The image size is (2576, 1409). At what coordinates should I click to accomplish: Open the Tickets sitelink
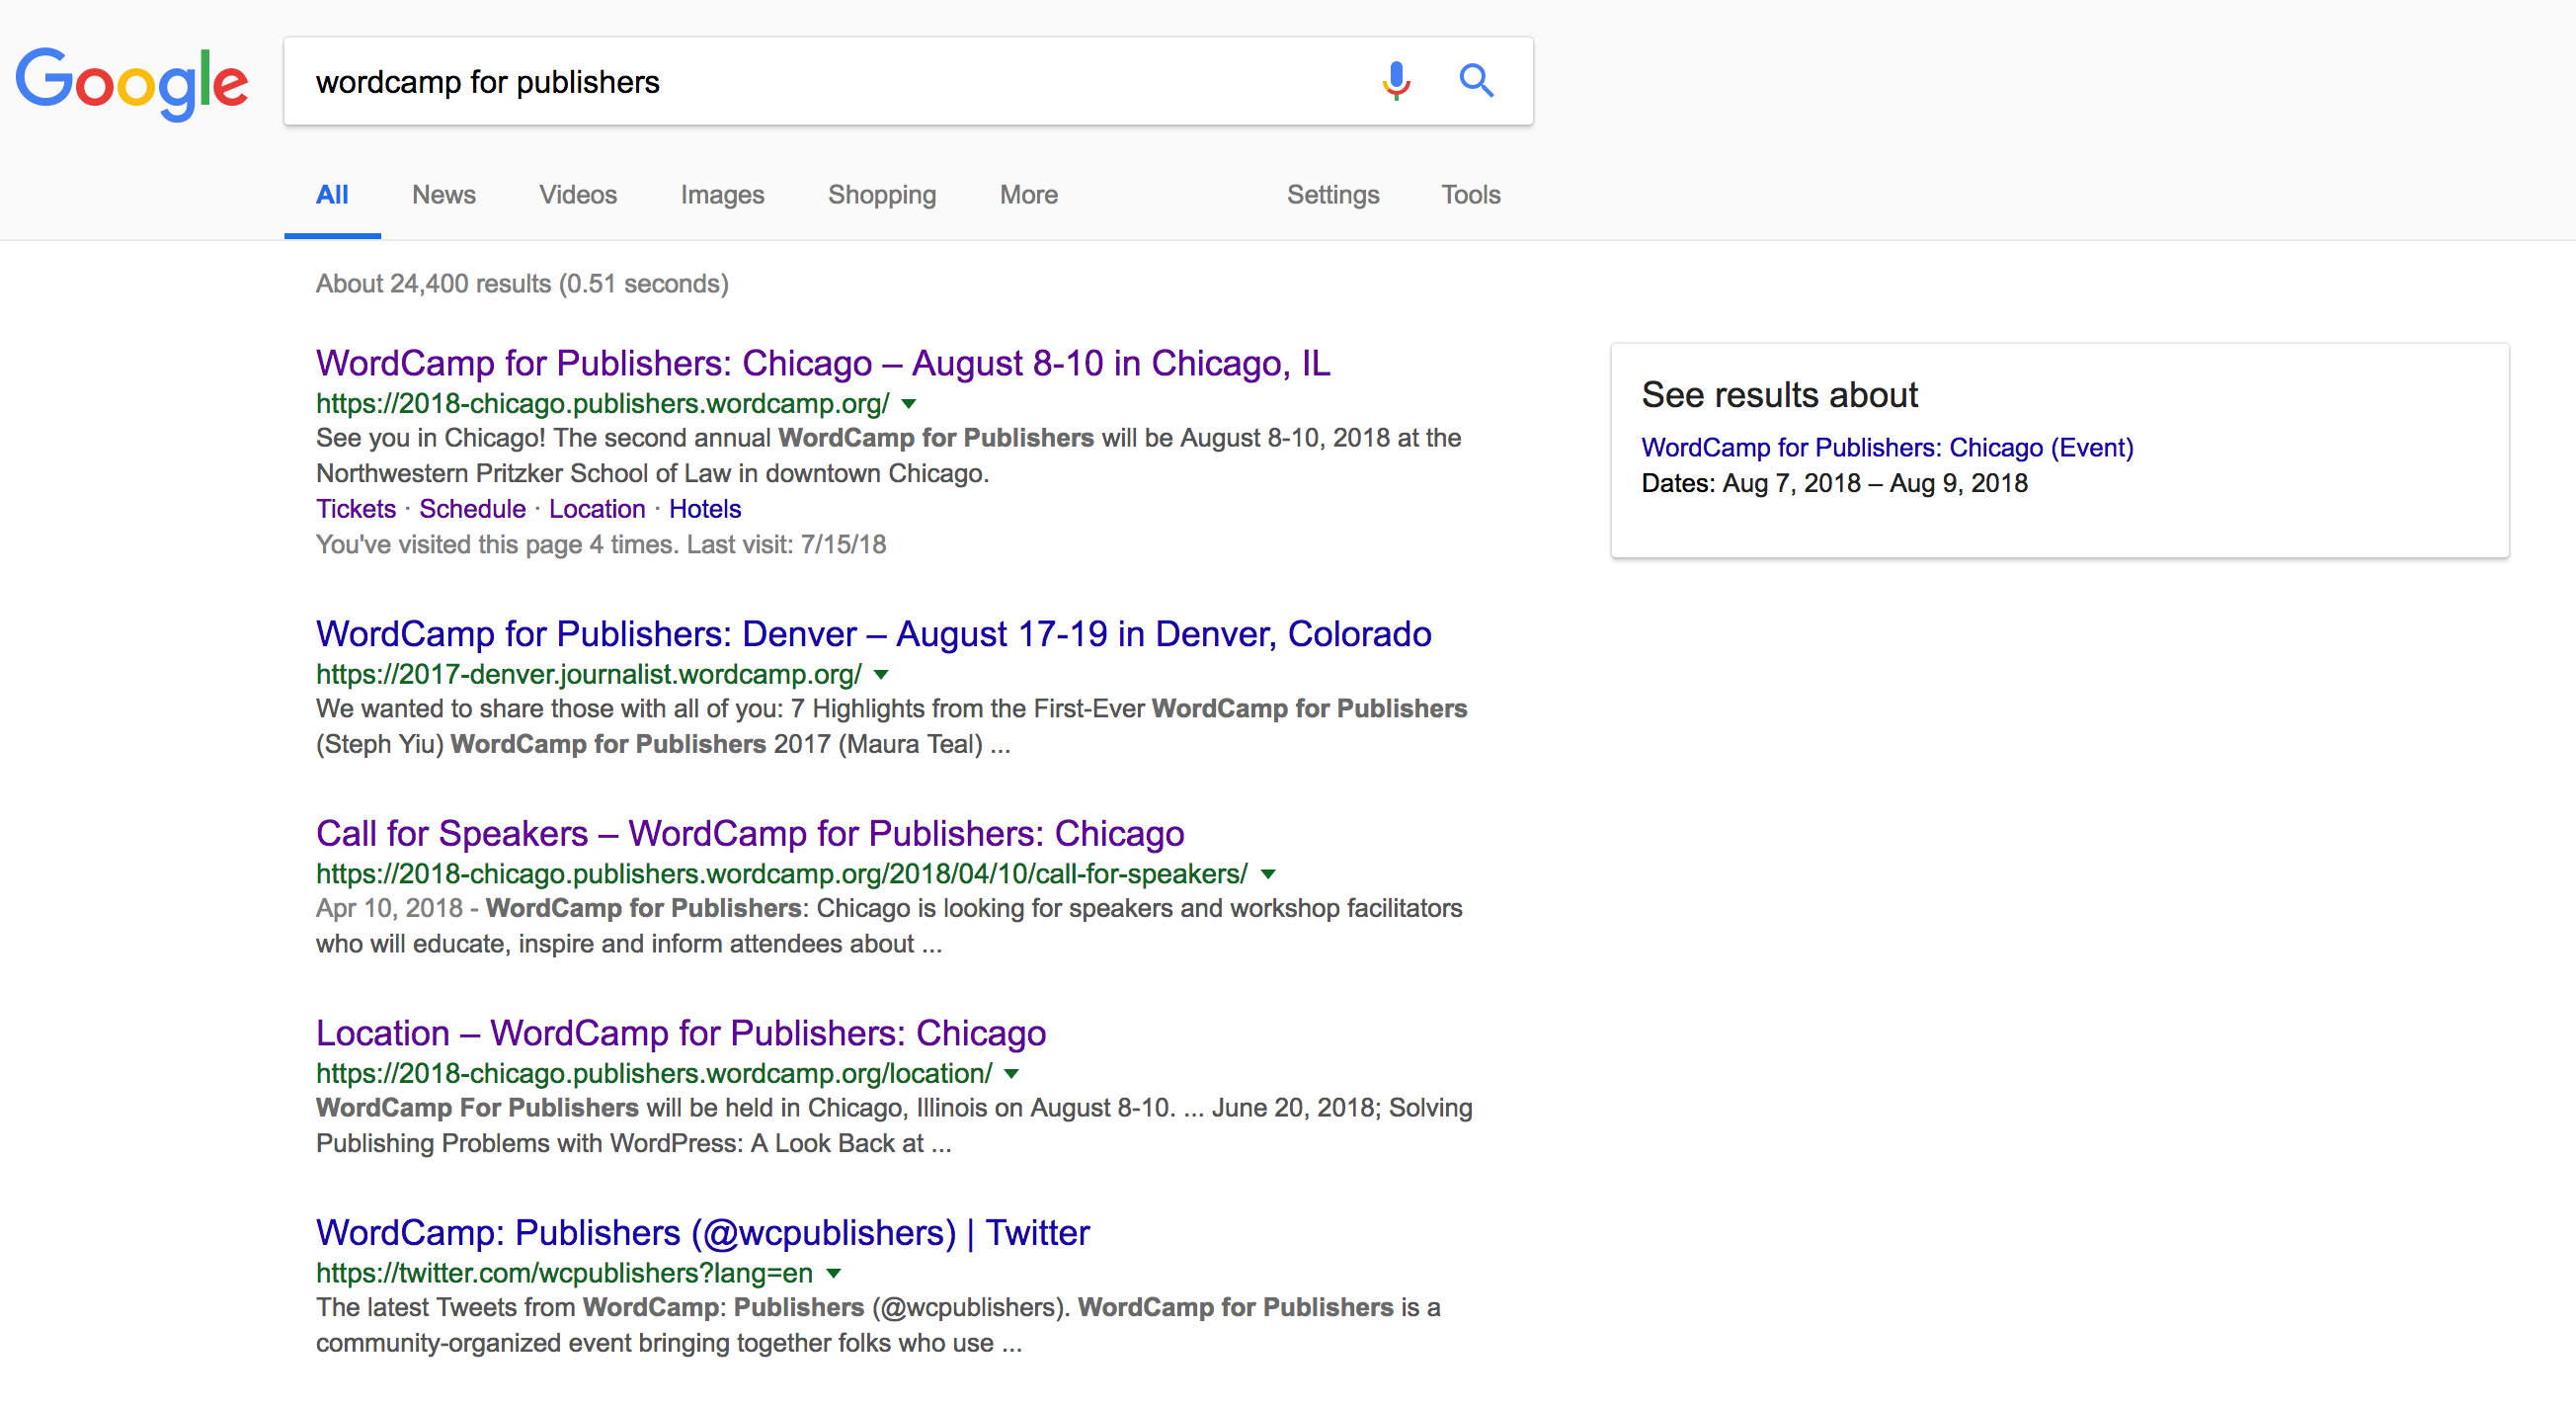[356, 509]
